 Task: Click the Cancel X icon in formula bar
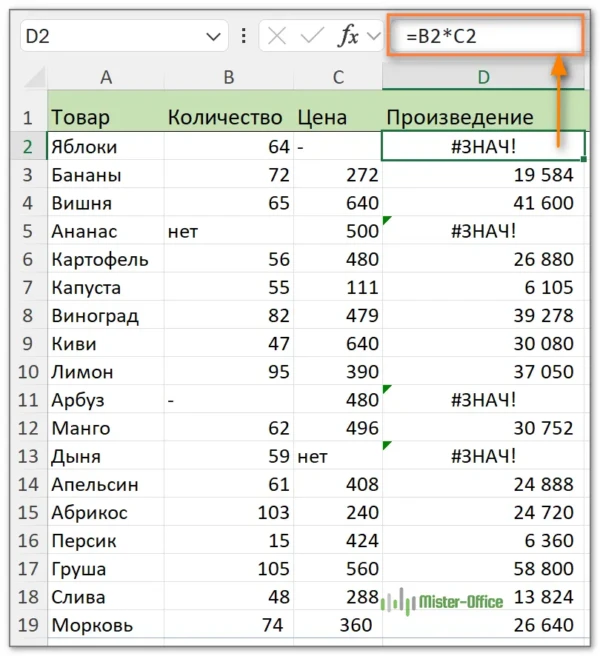(x=278, y=36)
